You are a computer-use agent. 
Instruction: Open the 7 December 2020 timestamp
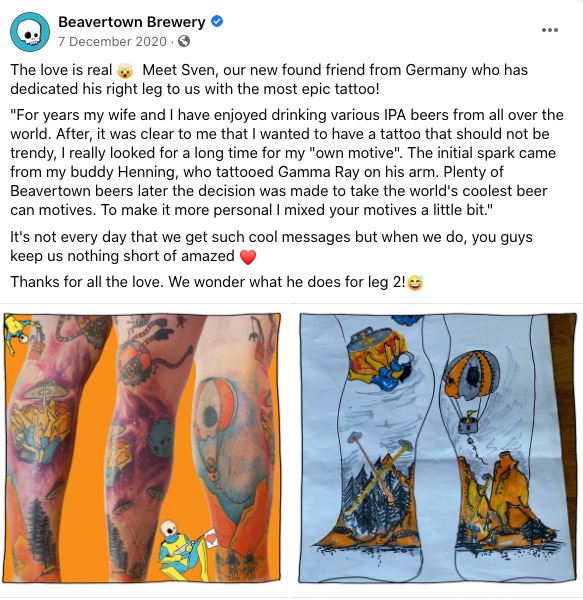112,41
